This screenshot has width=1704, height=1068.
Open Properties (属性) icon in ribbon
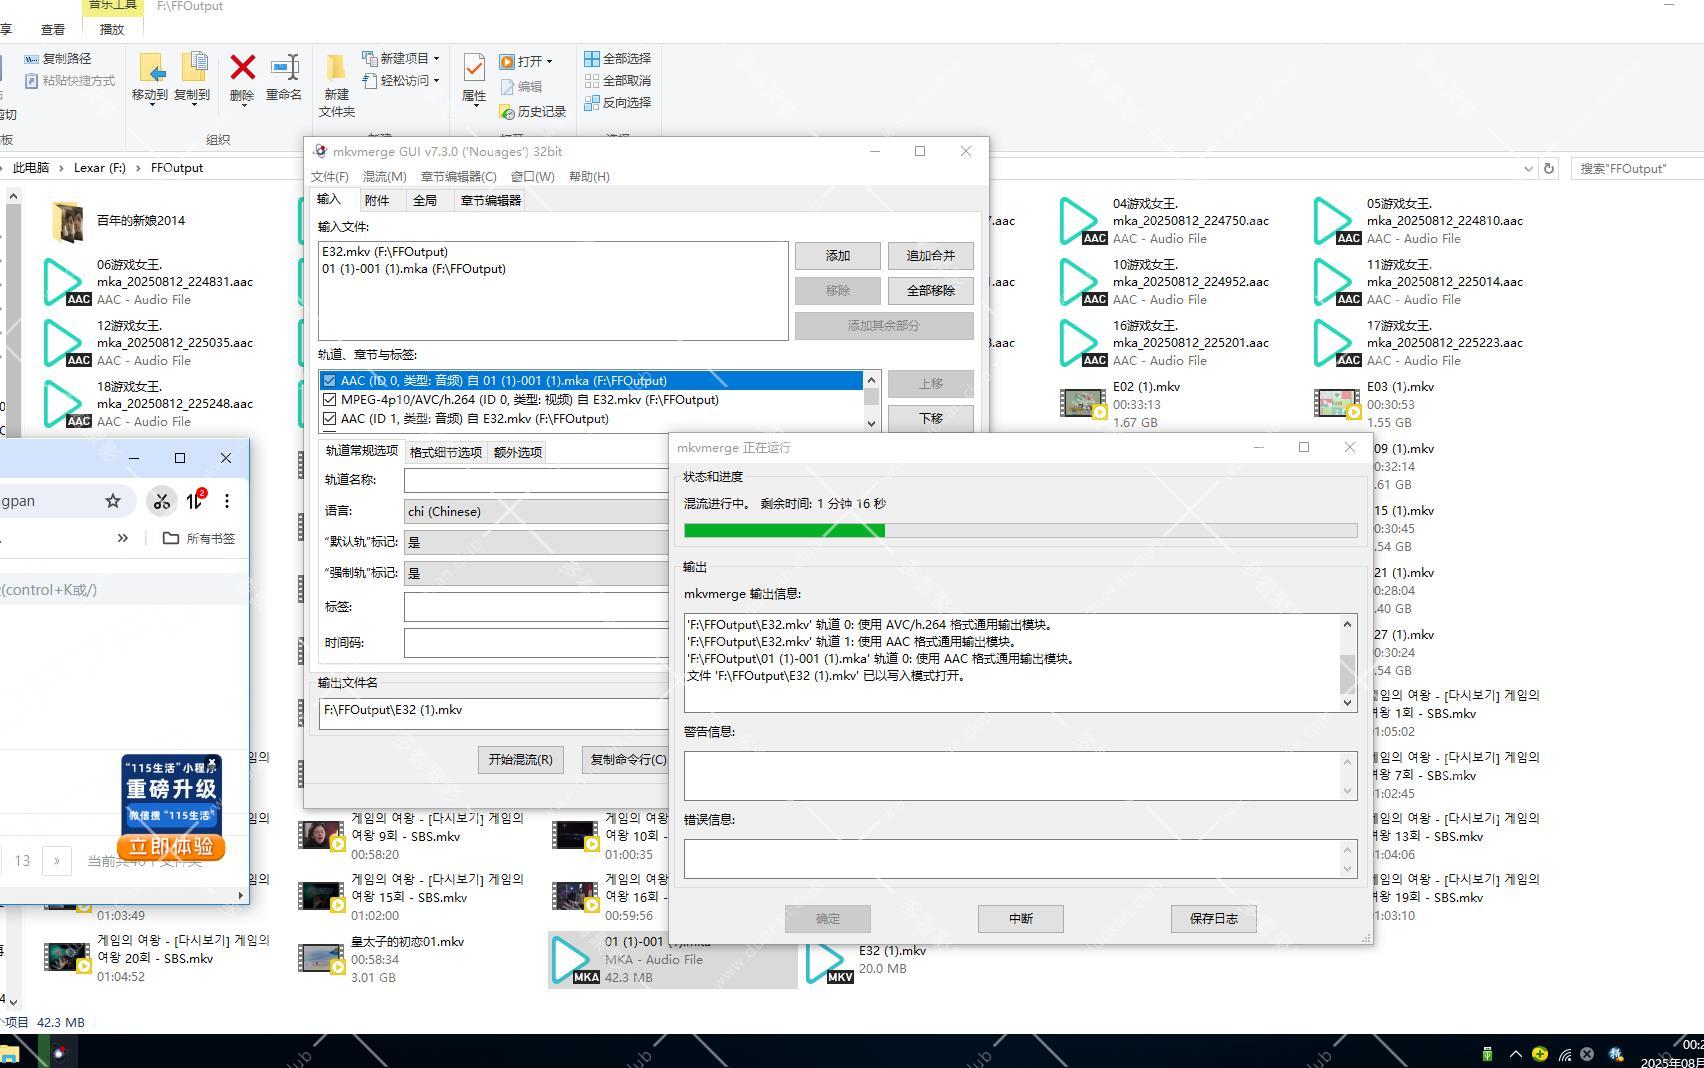click(474, 72)
